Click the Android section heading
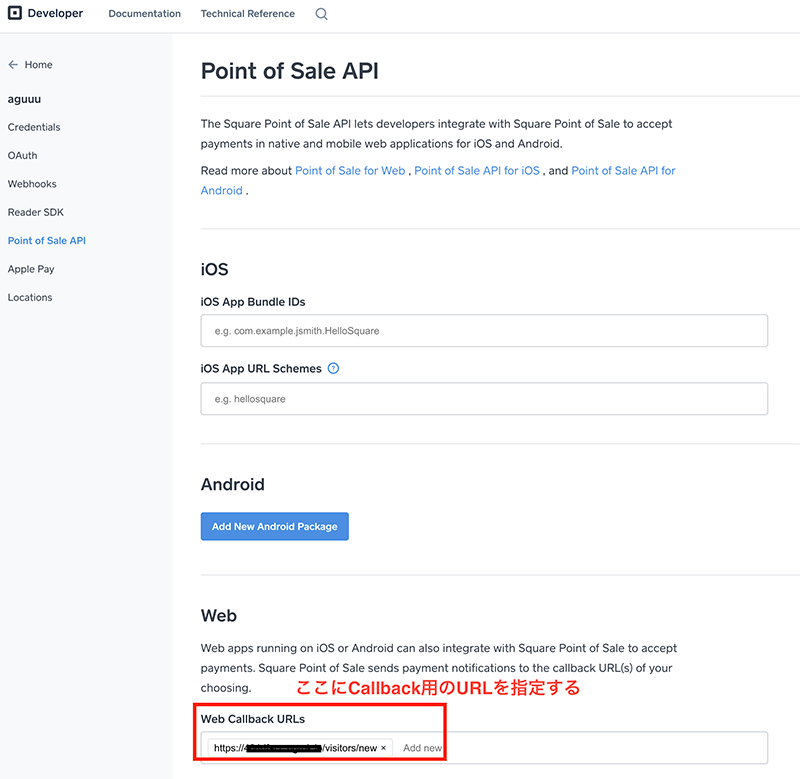The height and width of the screenshot is (779, 800). pyautogui.click(x=233, y=484)
